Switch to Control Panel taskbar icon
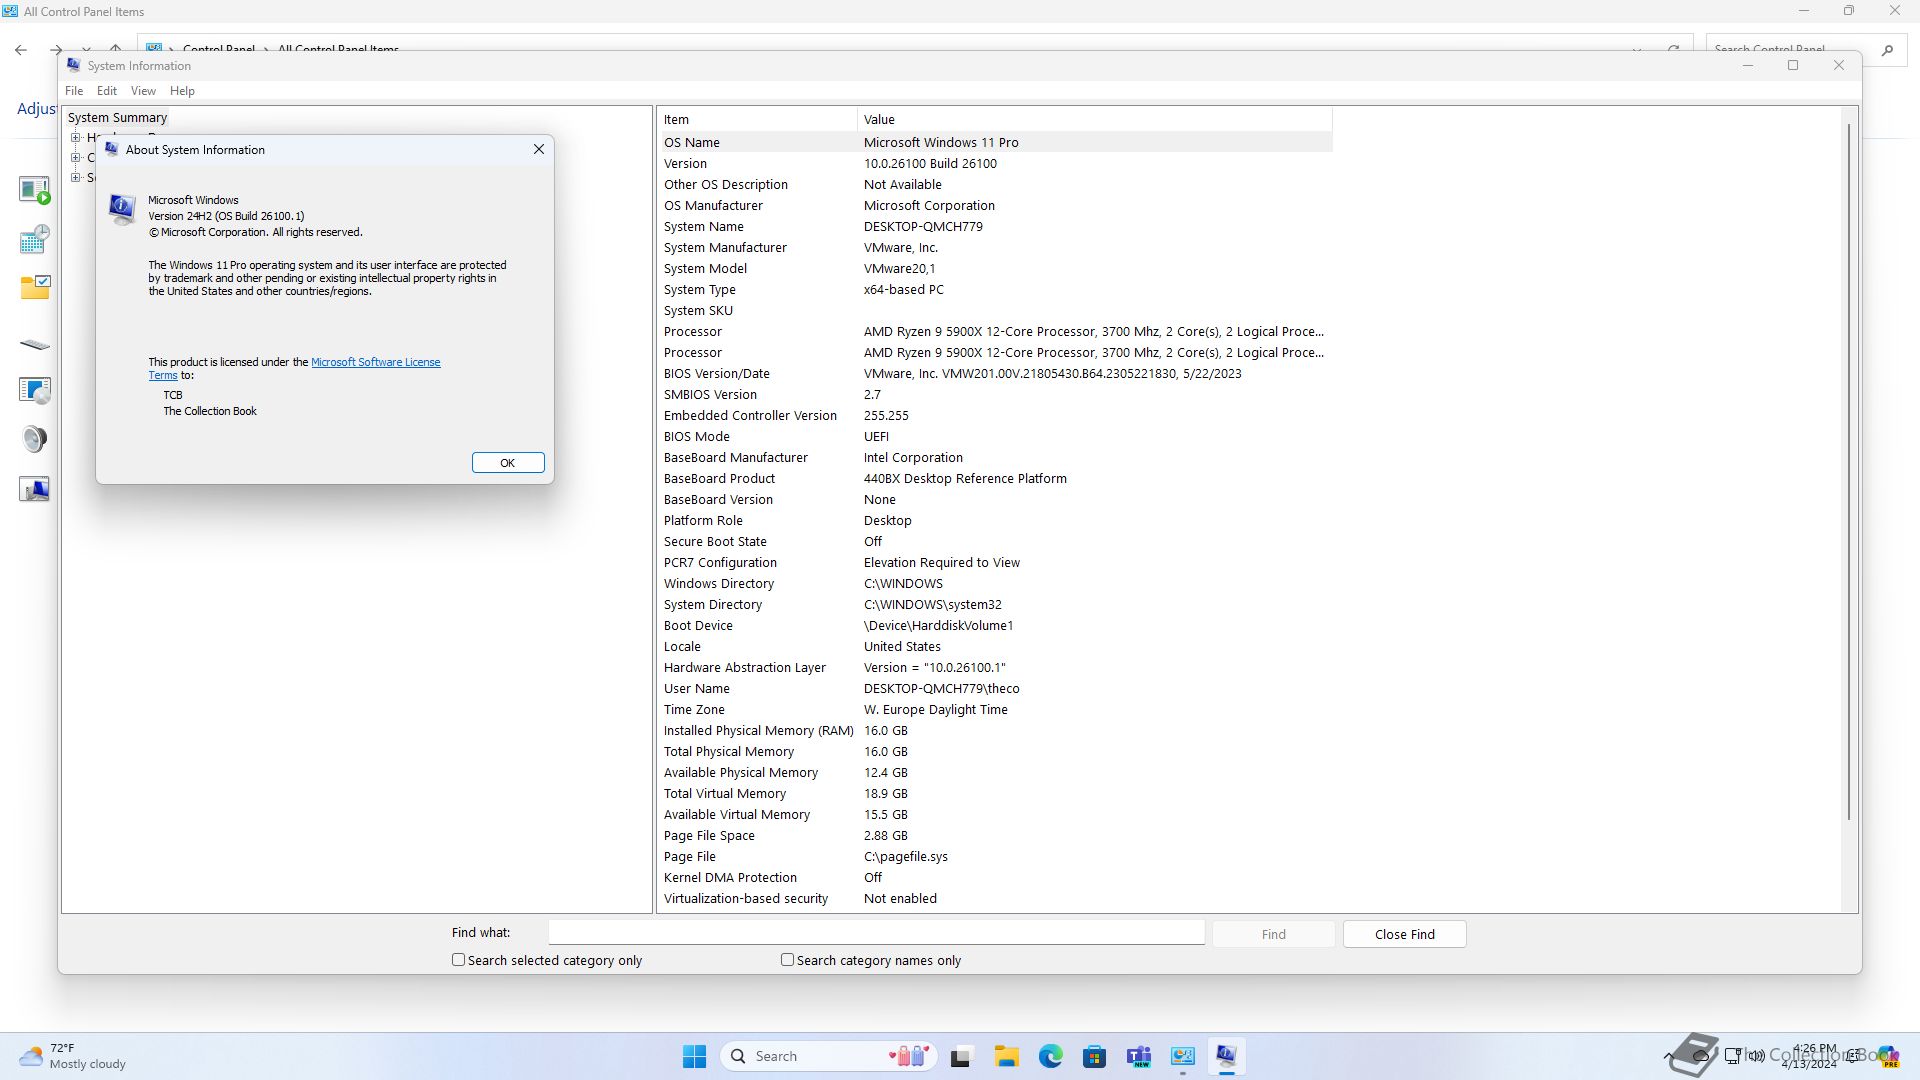This screenshot has height=1080, width=1920. coord(1182,1056)
